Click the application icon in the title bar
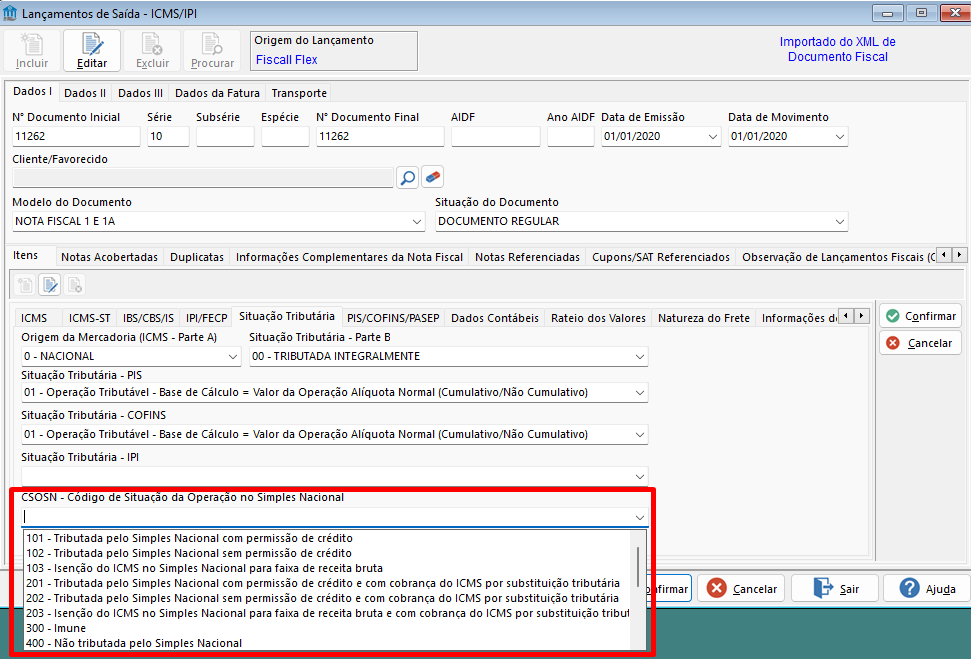Screen dimensions: 971x659 click(10, 13)
